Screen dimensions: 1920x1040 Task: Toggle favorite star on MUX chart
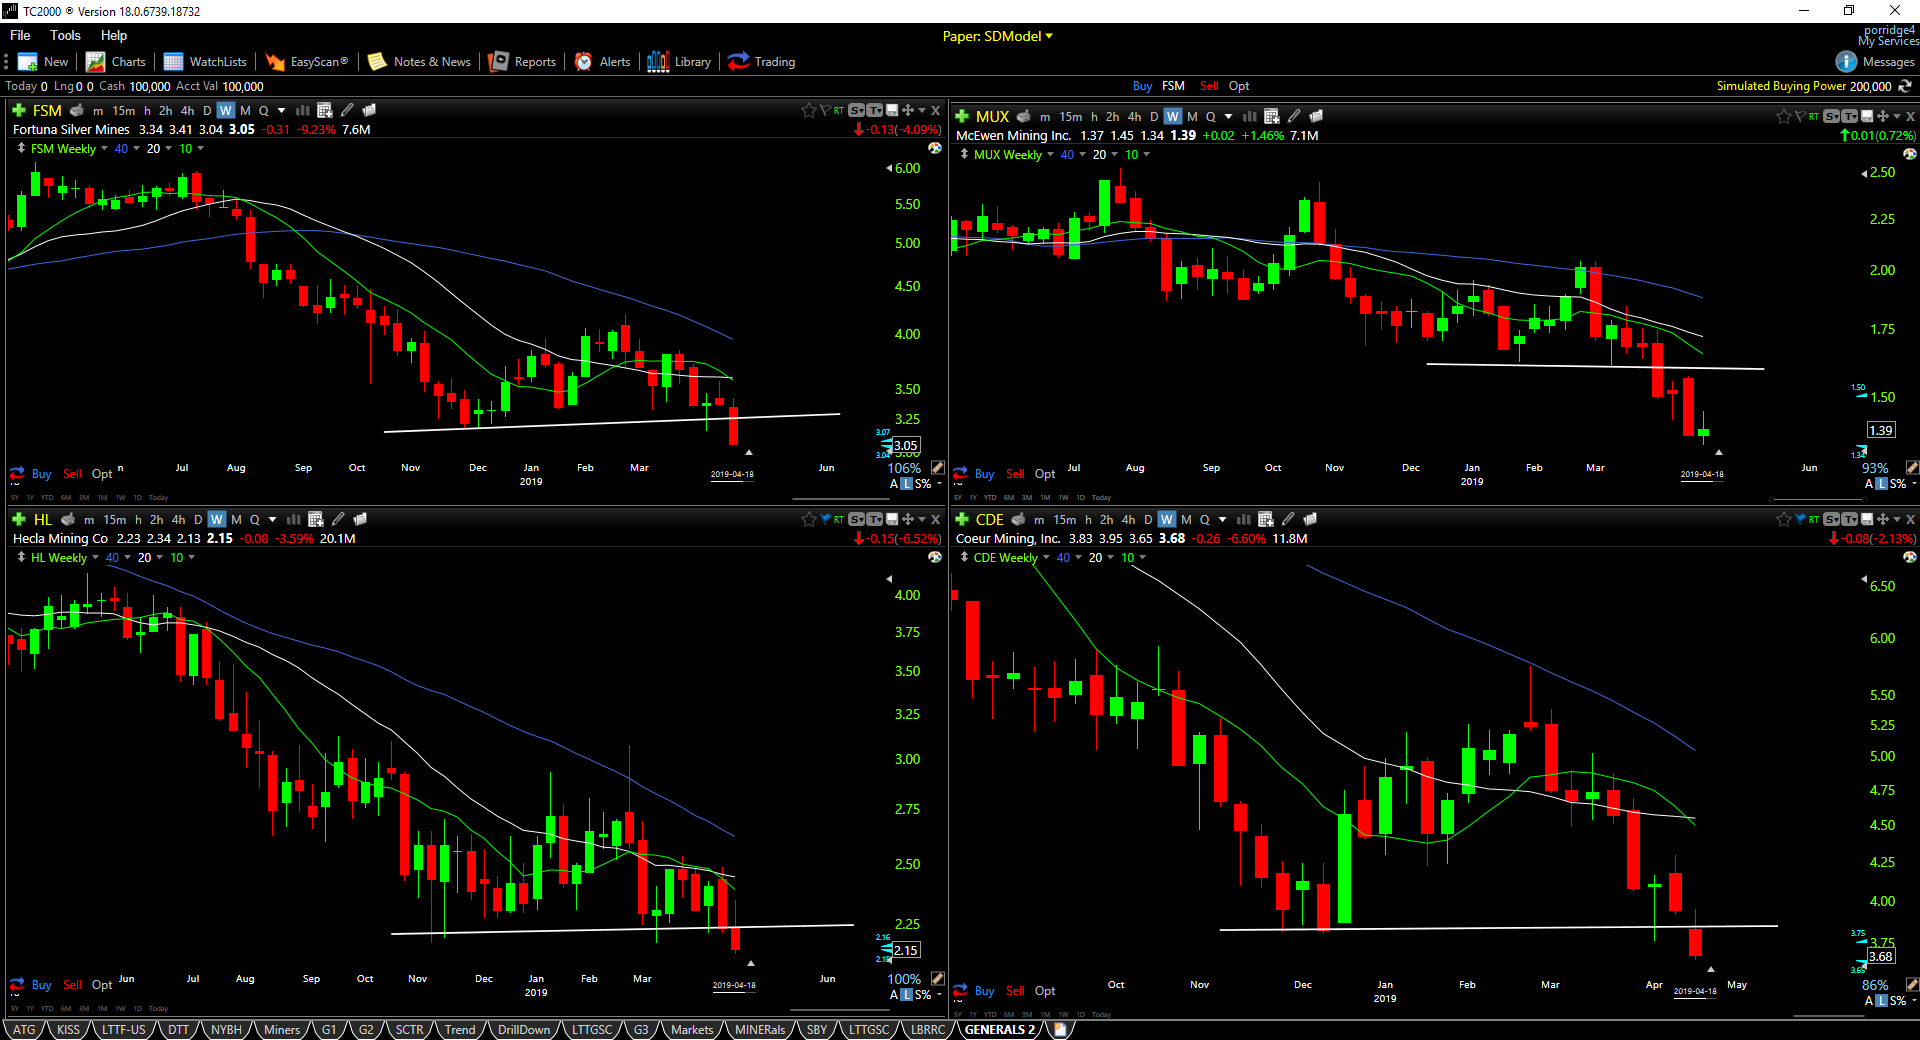[1783, 116]
